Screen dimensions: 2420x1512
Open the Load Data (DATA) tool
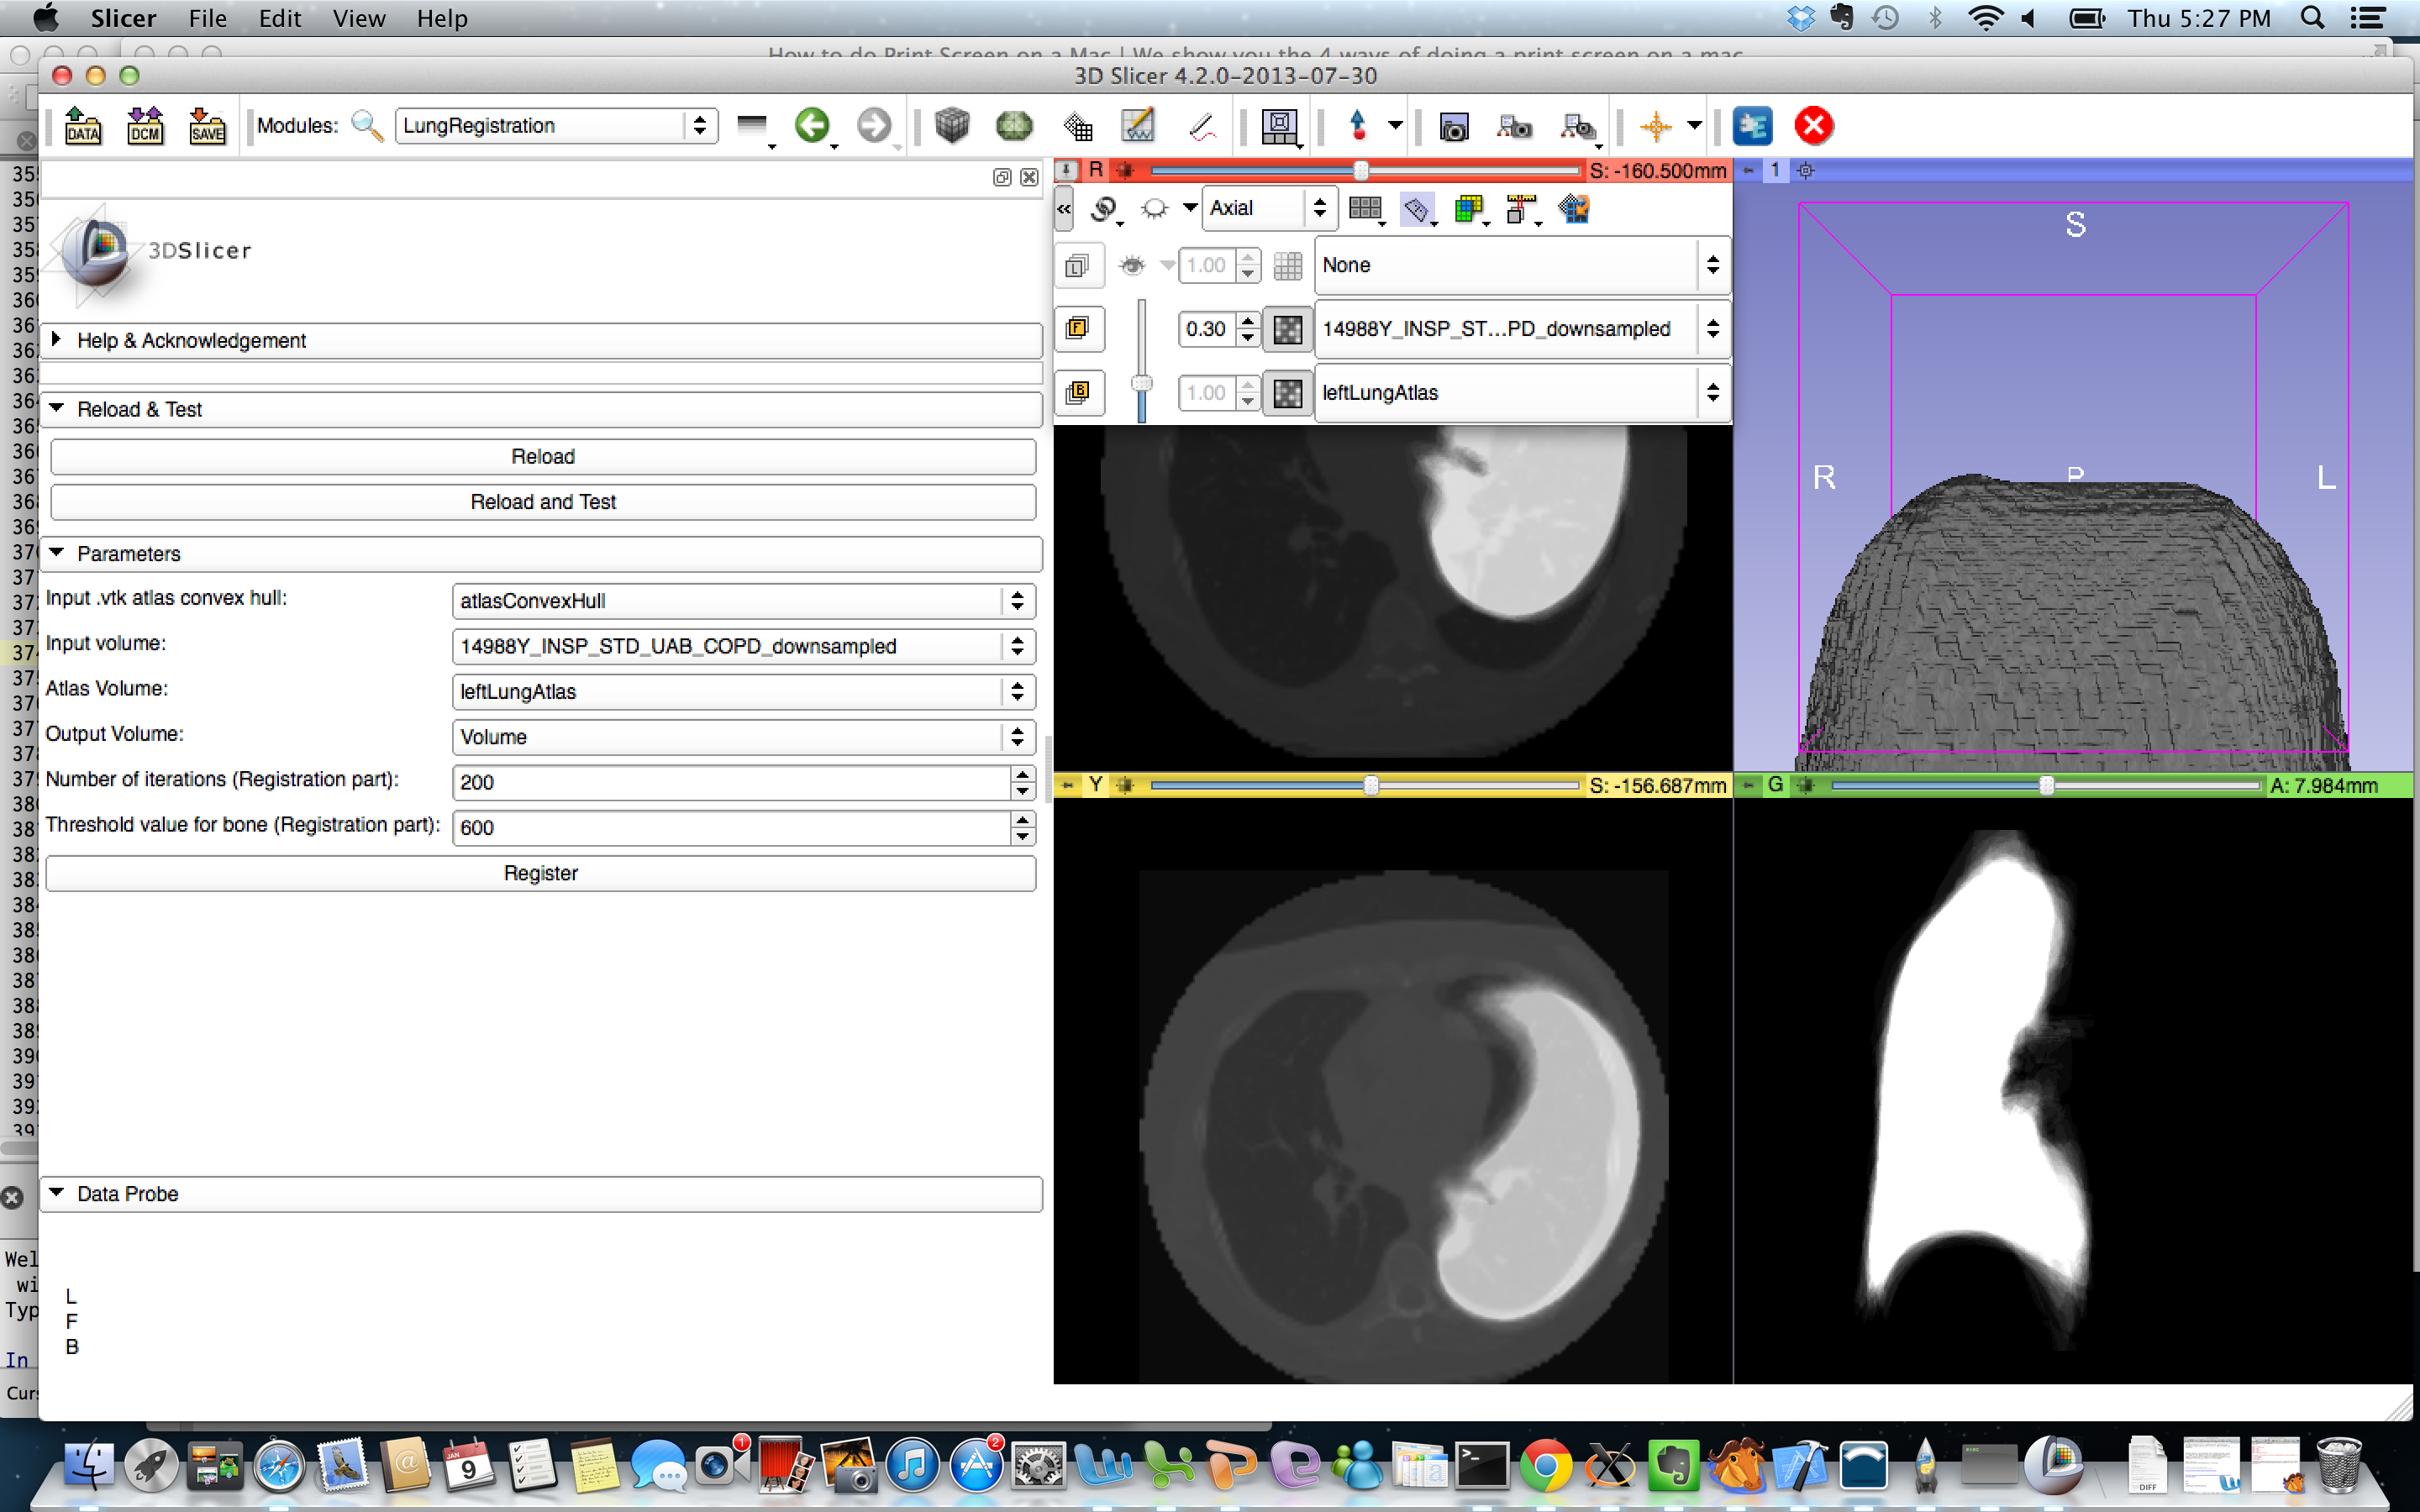click(x=83, y=125)
